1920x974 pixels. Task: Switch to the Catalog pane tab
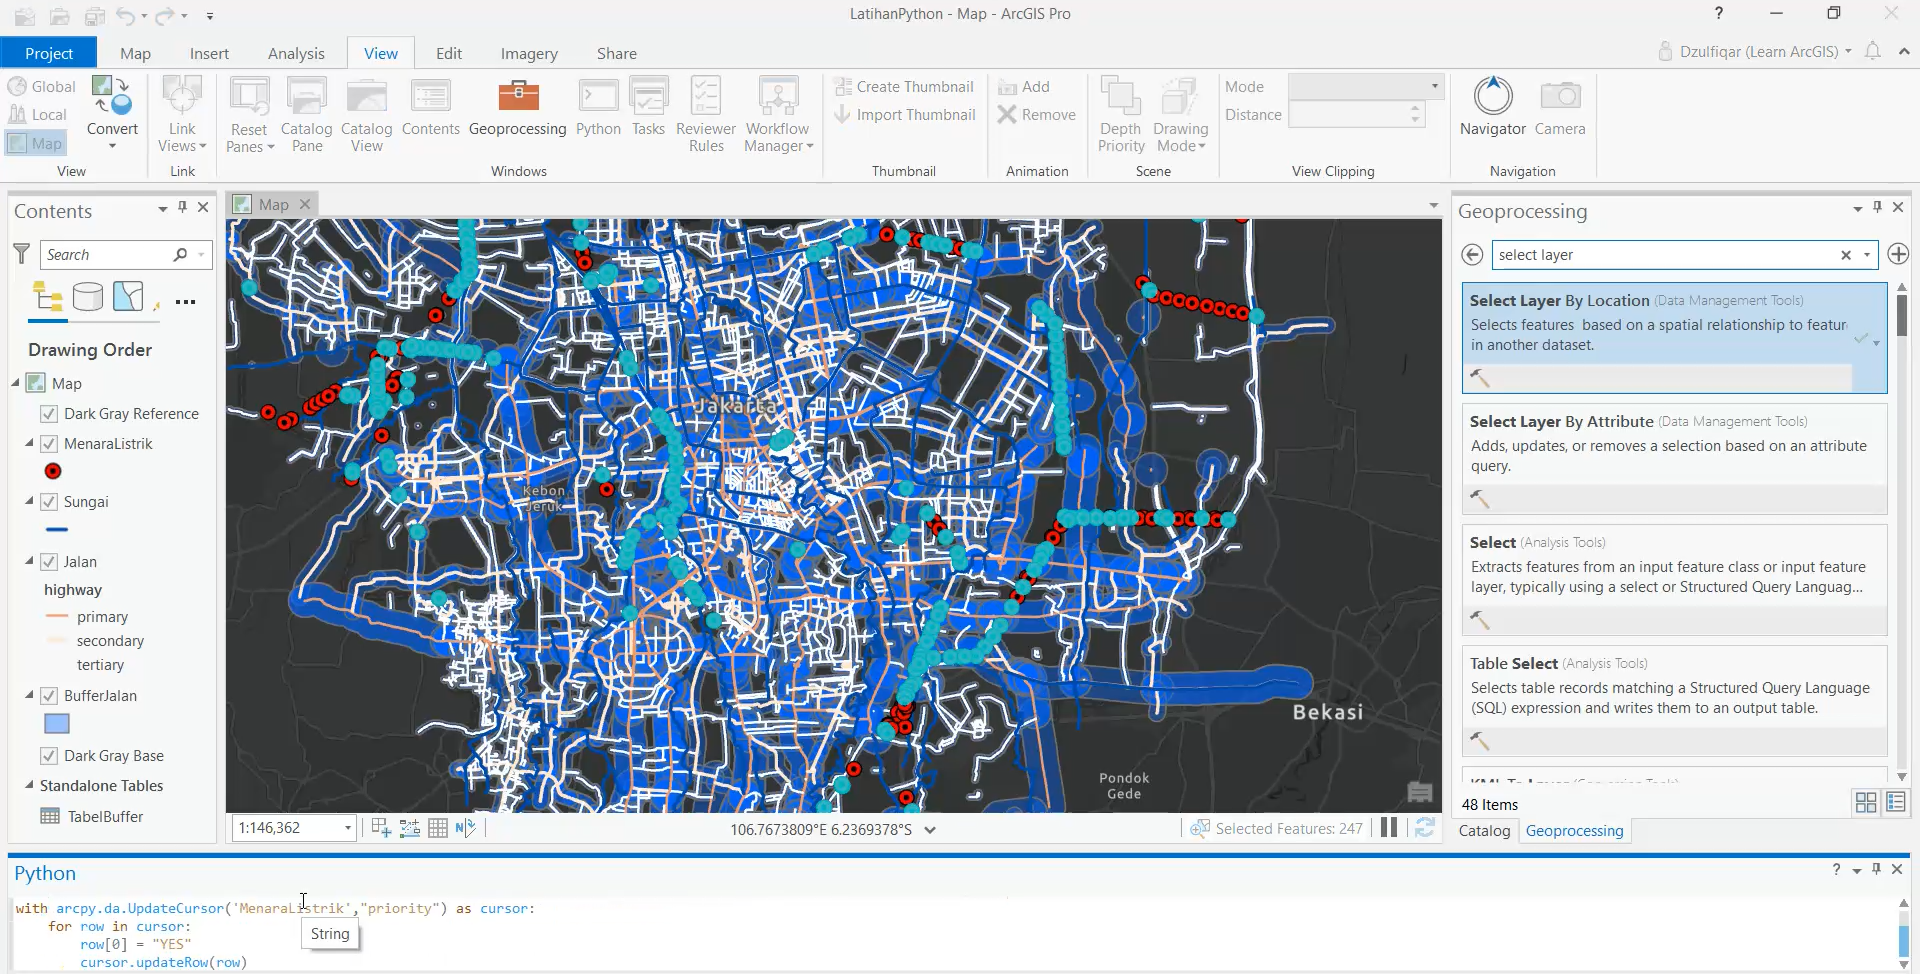(1484, 831)
